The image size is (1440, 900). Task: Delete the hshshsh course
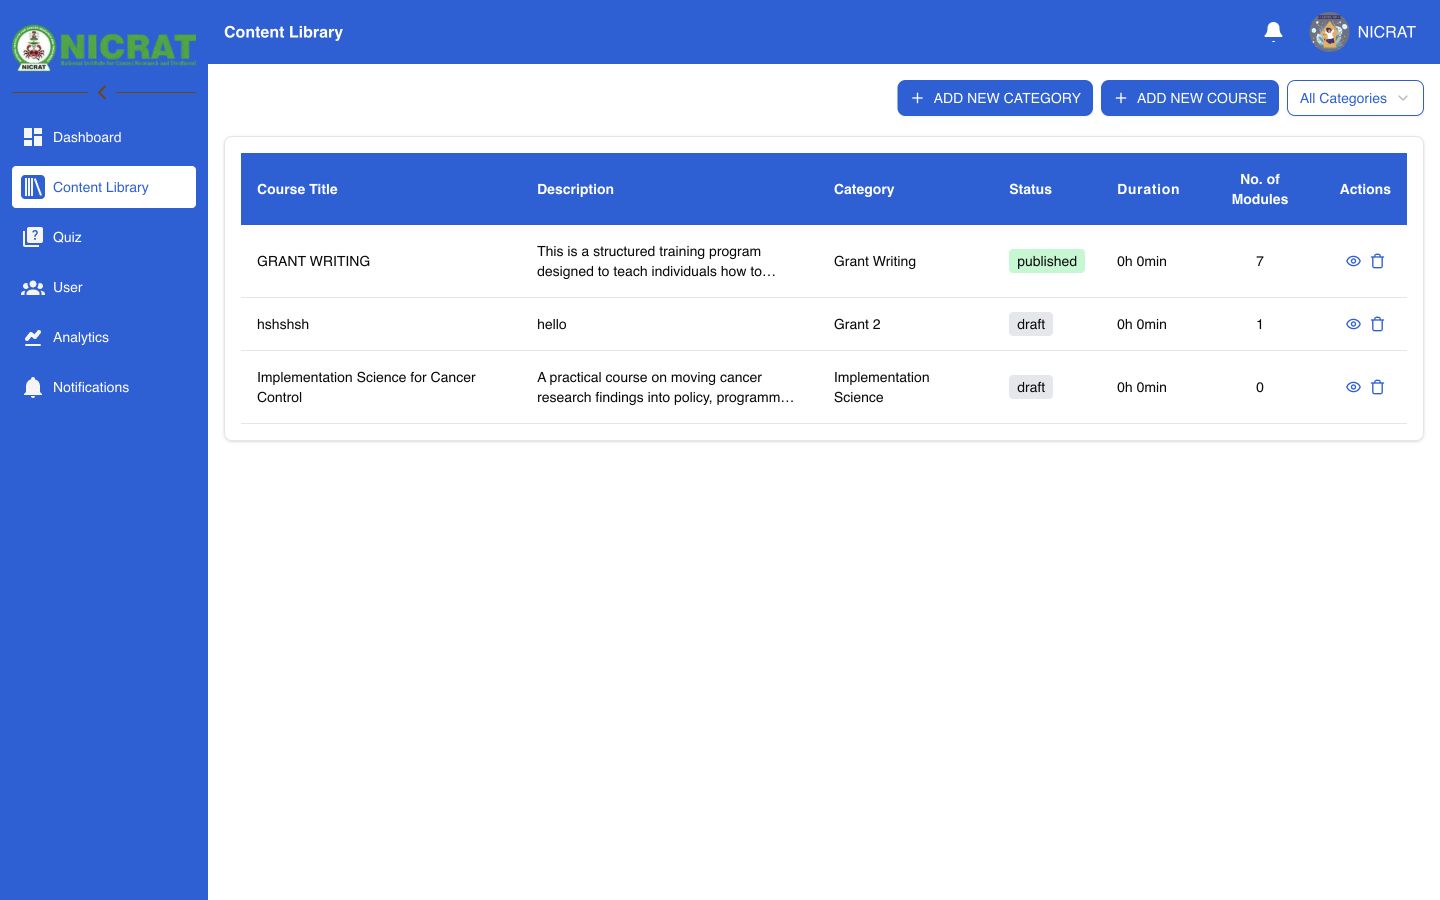coord(1377,324)
